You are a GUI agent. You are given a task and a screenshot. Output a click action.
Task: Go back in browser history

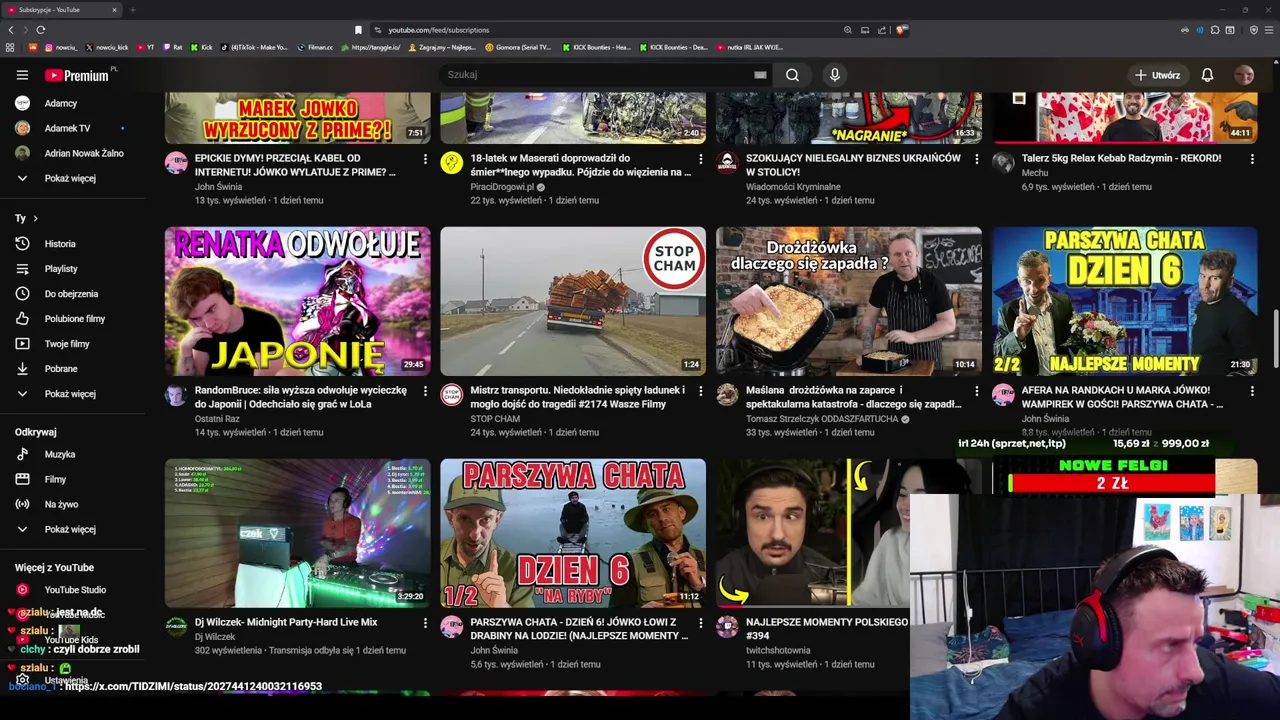[11, 30]
